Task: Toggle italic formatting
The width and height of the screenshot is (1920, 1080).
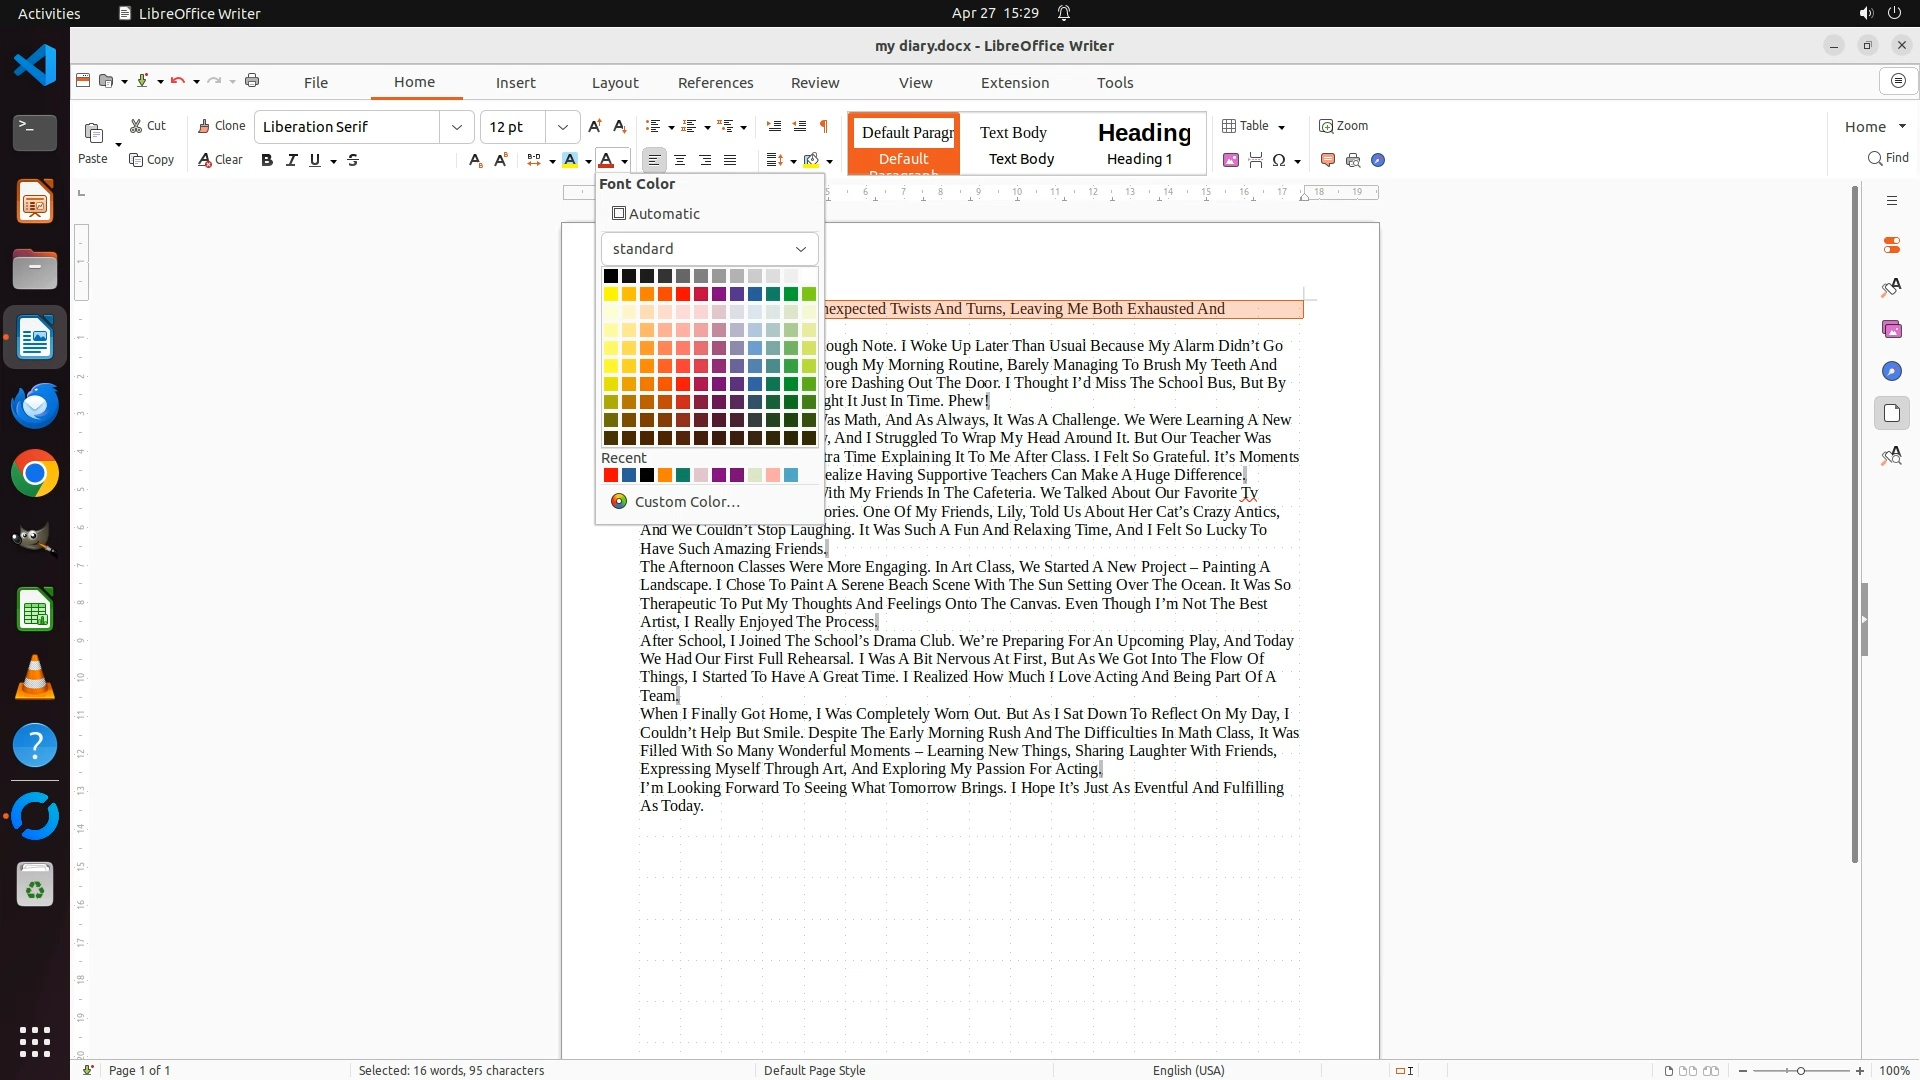Action: tap(291, 160)
